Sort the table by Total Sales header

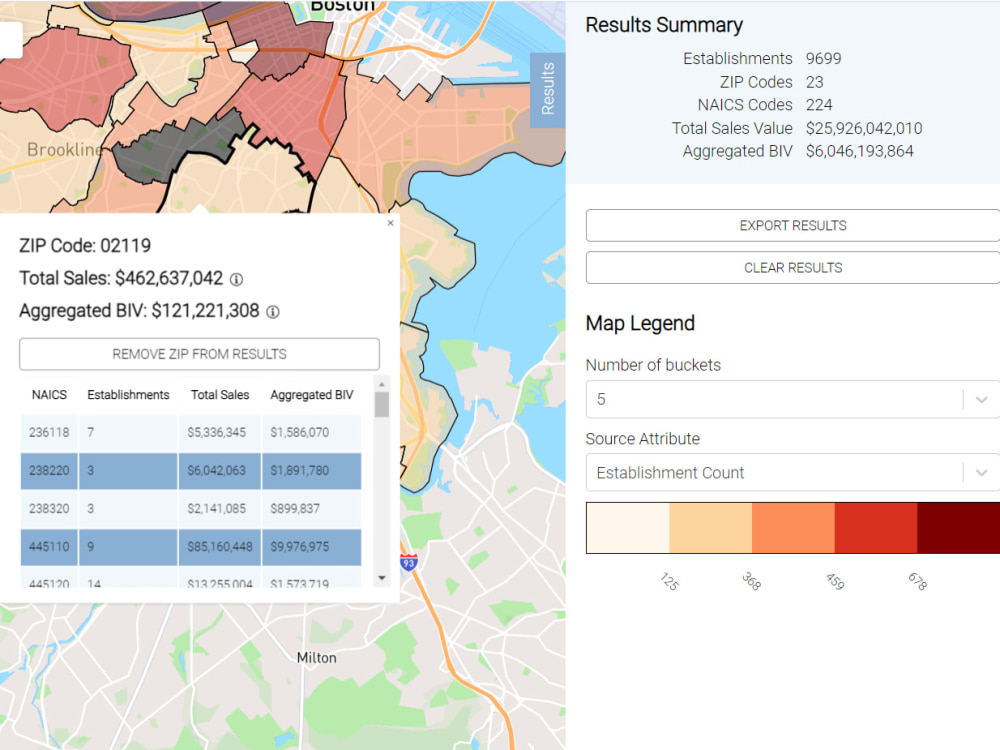[220, 395]
